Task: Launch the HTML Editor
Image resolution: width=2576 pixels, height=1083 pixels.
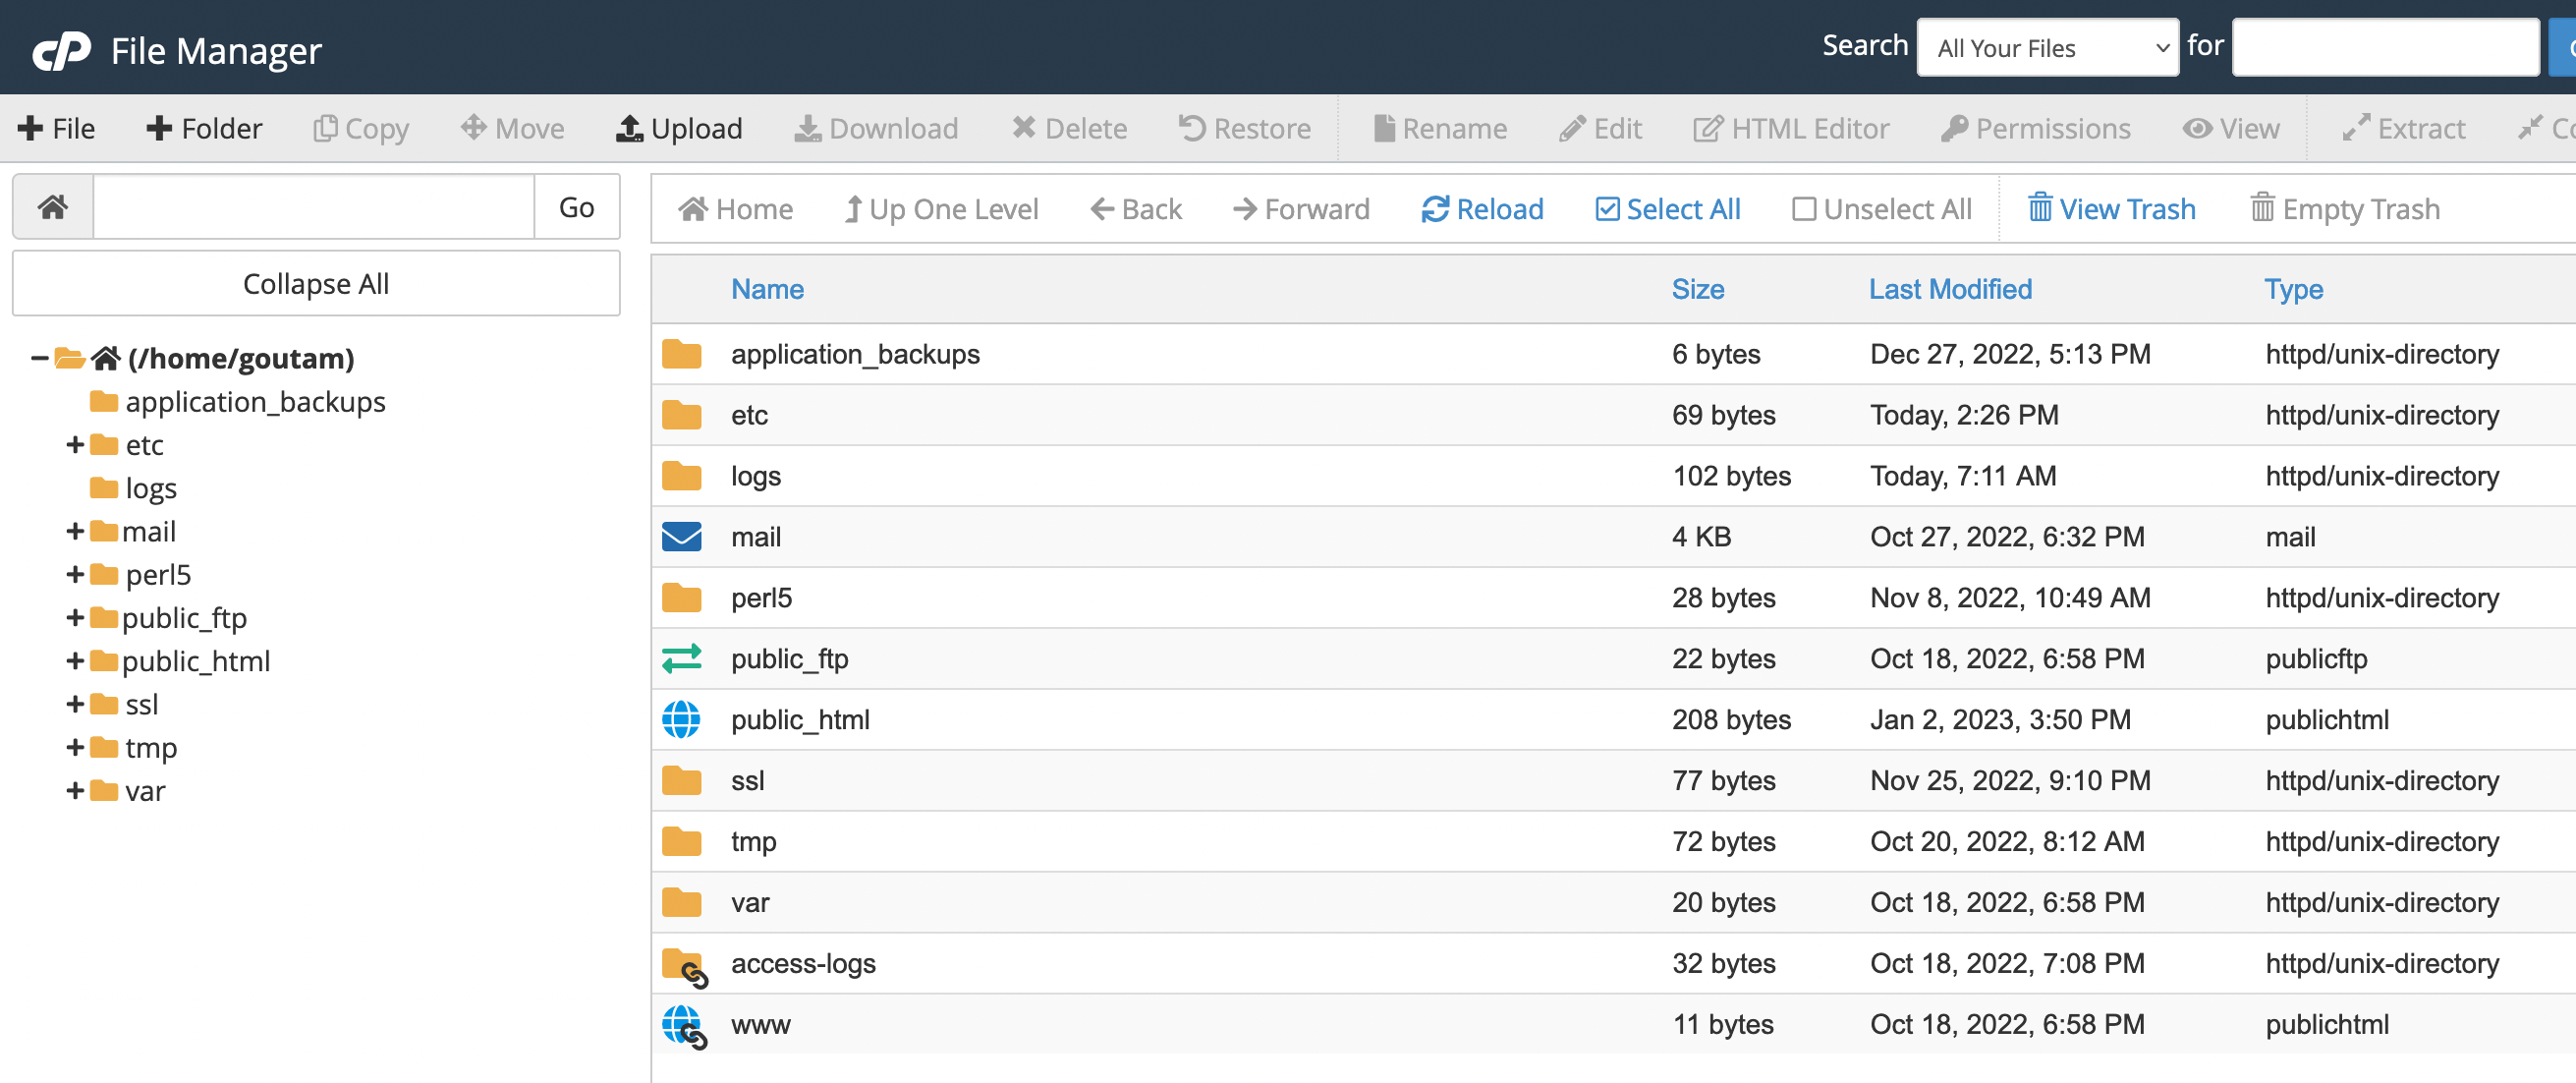Action: (1791, 128)
